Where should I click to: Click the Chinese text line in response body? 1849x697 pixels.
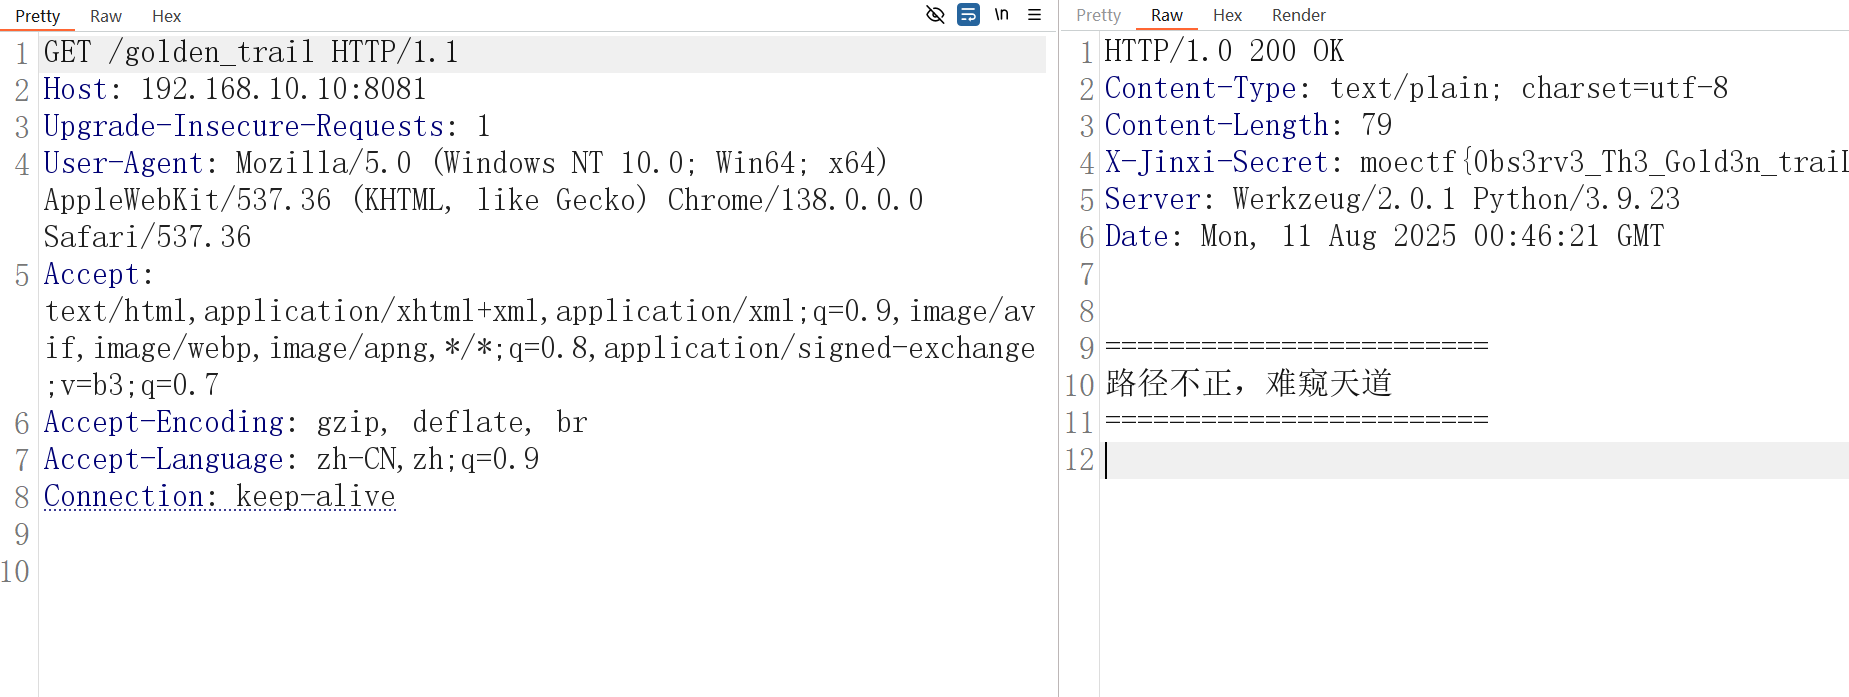(x=1248, y=384)
